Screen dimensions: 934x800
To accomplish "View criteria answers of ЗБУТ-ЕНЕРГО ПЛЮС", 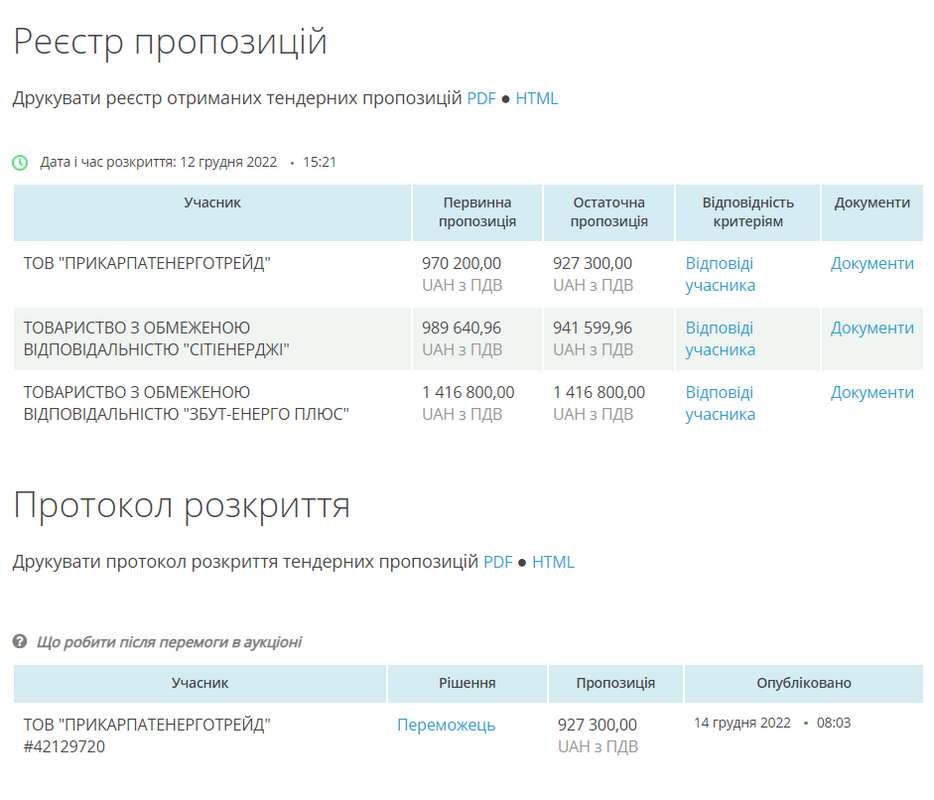I will pyautogui.click(x=719, y=402).
